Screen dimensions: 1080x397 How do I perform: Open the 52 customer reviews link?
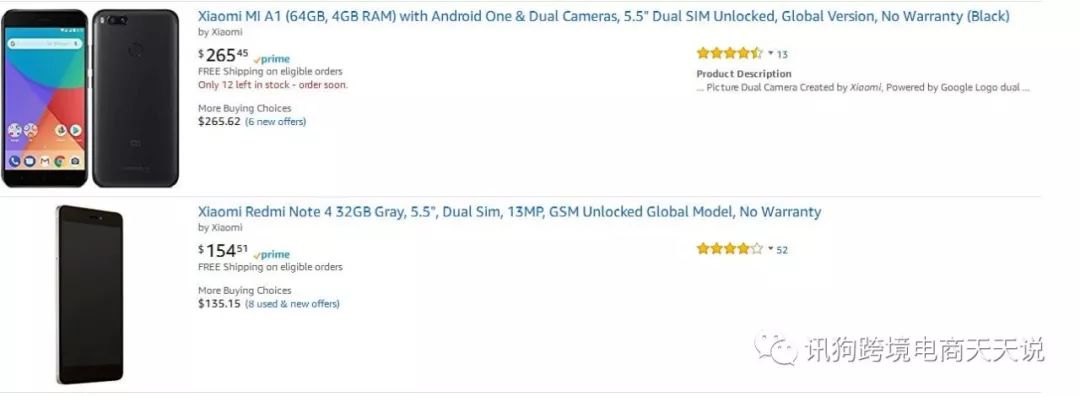click(782, 250)
